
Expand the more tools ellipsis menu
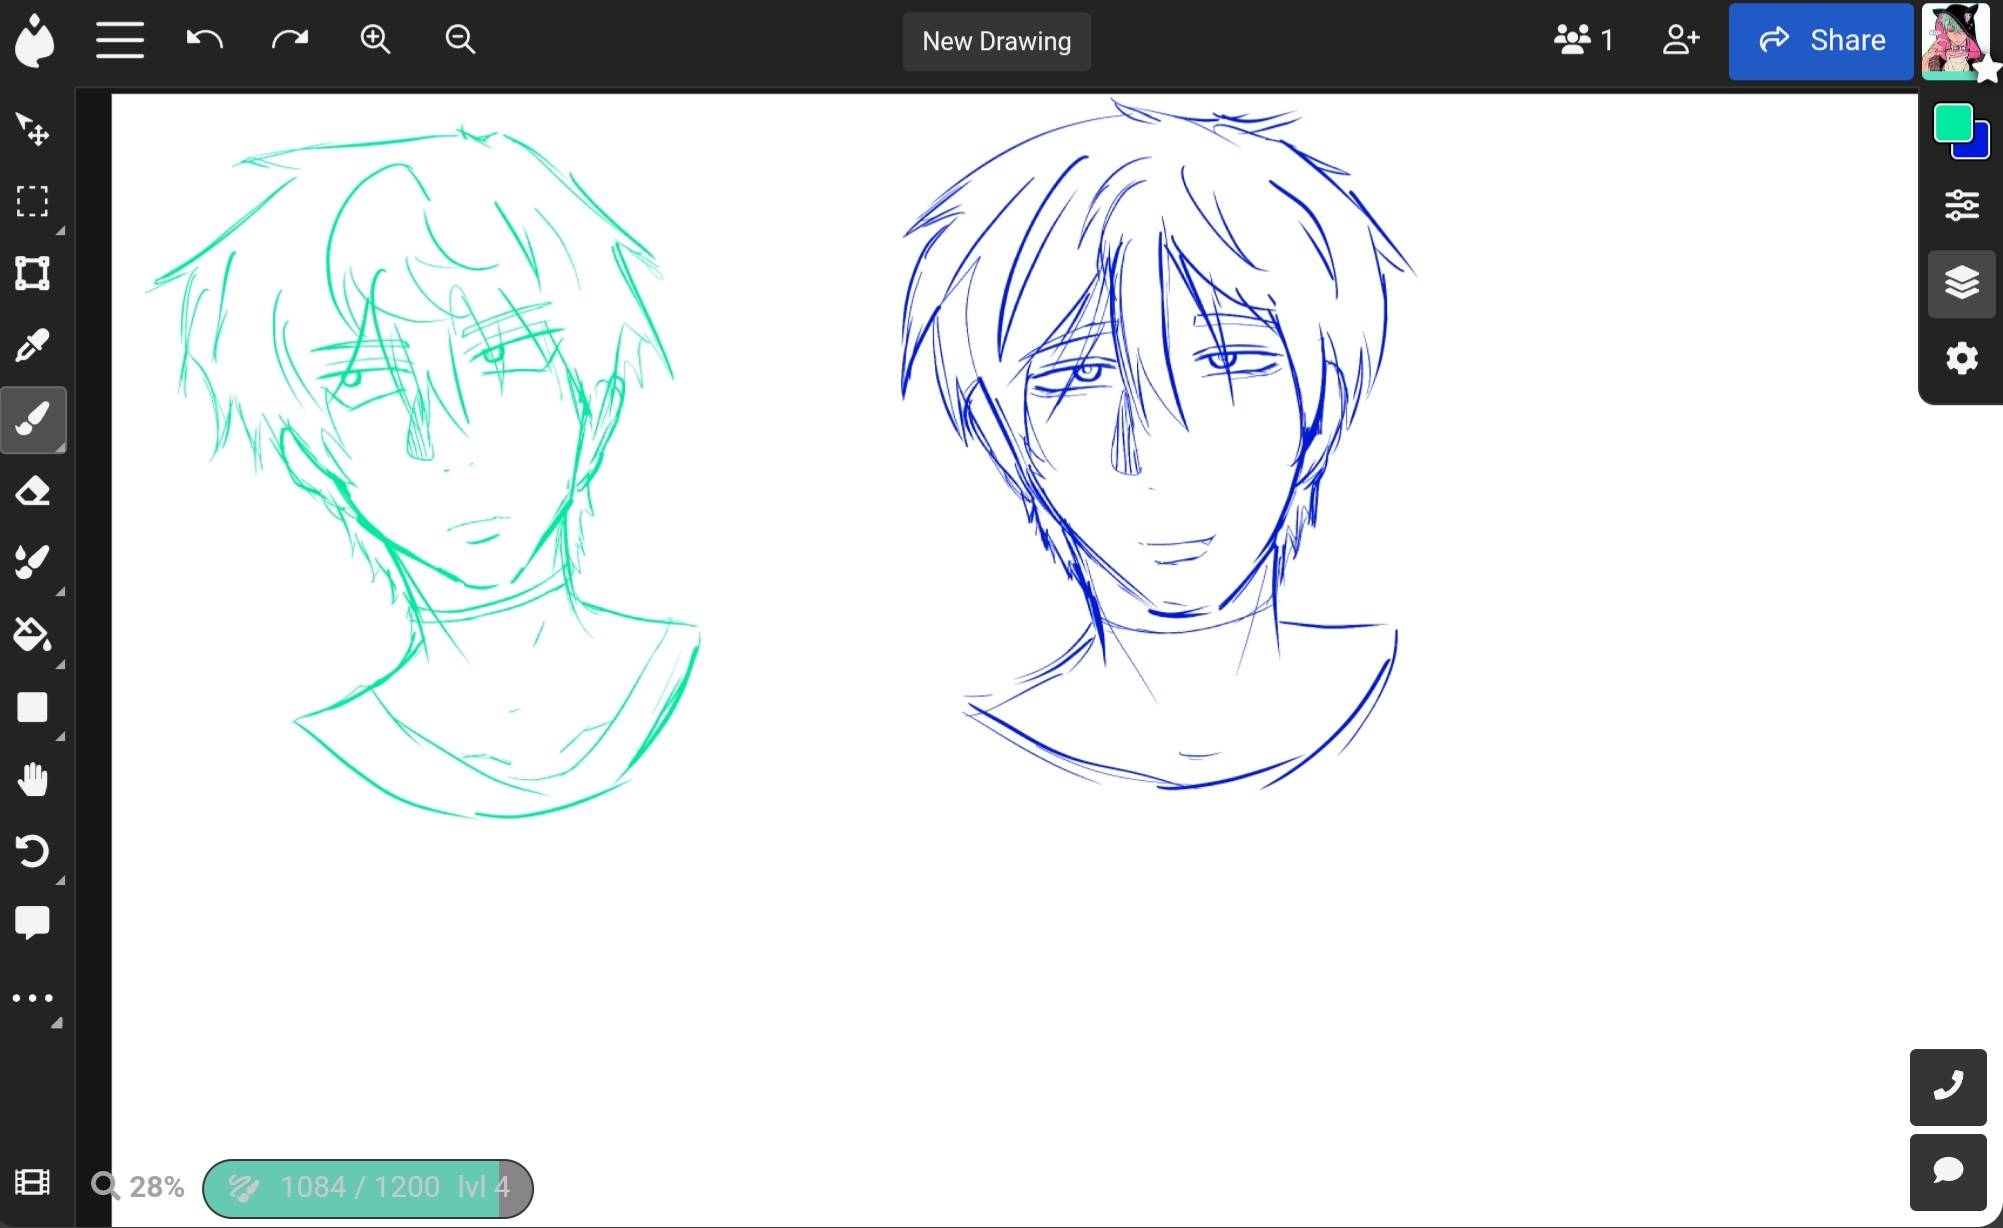[33, 998]
